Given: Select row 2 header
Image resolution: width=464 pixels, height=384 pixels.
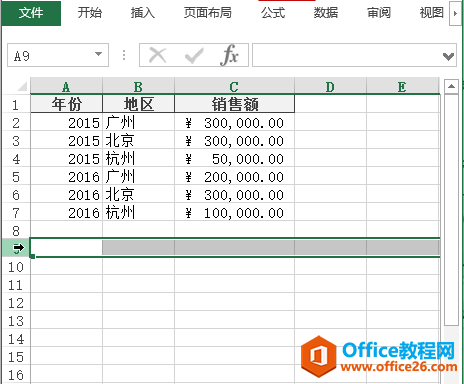Looking at the screenshot, I should click(16, 123).
